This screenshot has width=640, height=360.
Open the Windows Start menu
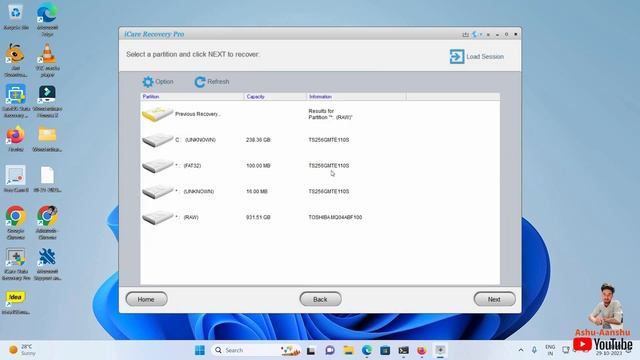200,350
